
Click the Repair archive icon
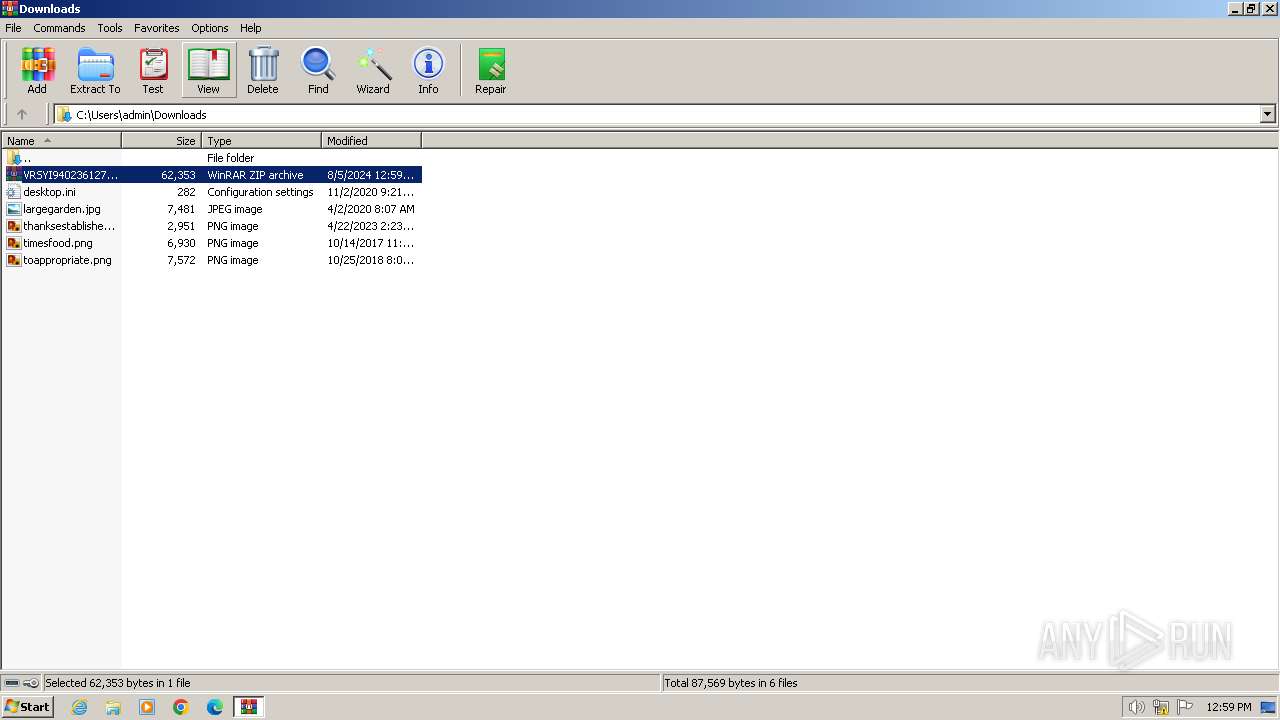490,70
